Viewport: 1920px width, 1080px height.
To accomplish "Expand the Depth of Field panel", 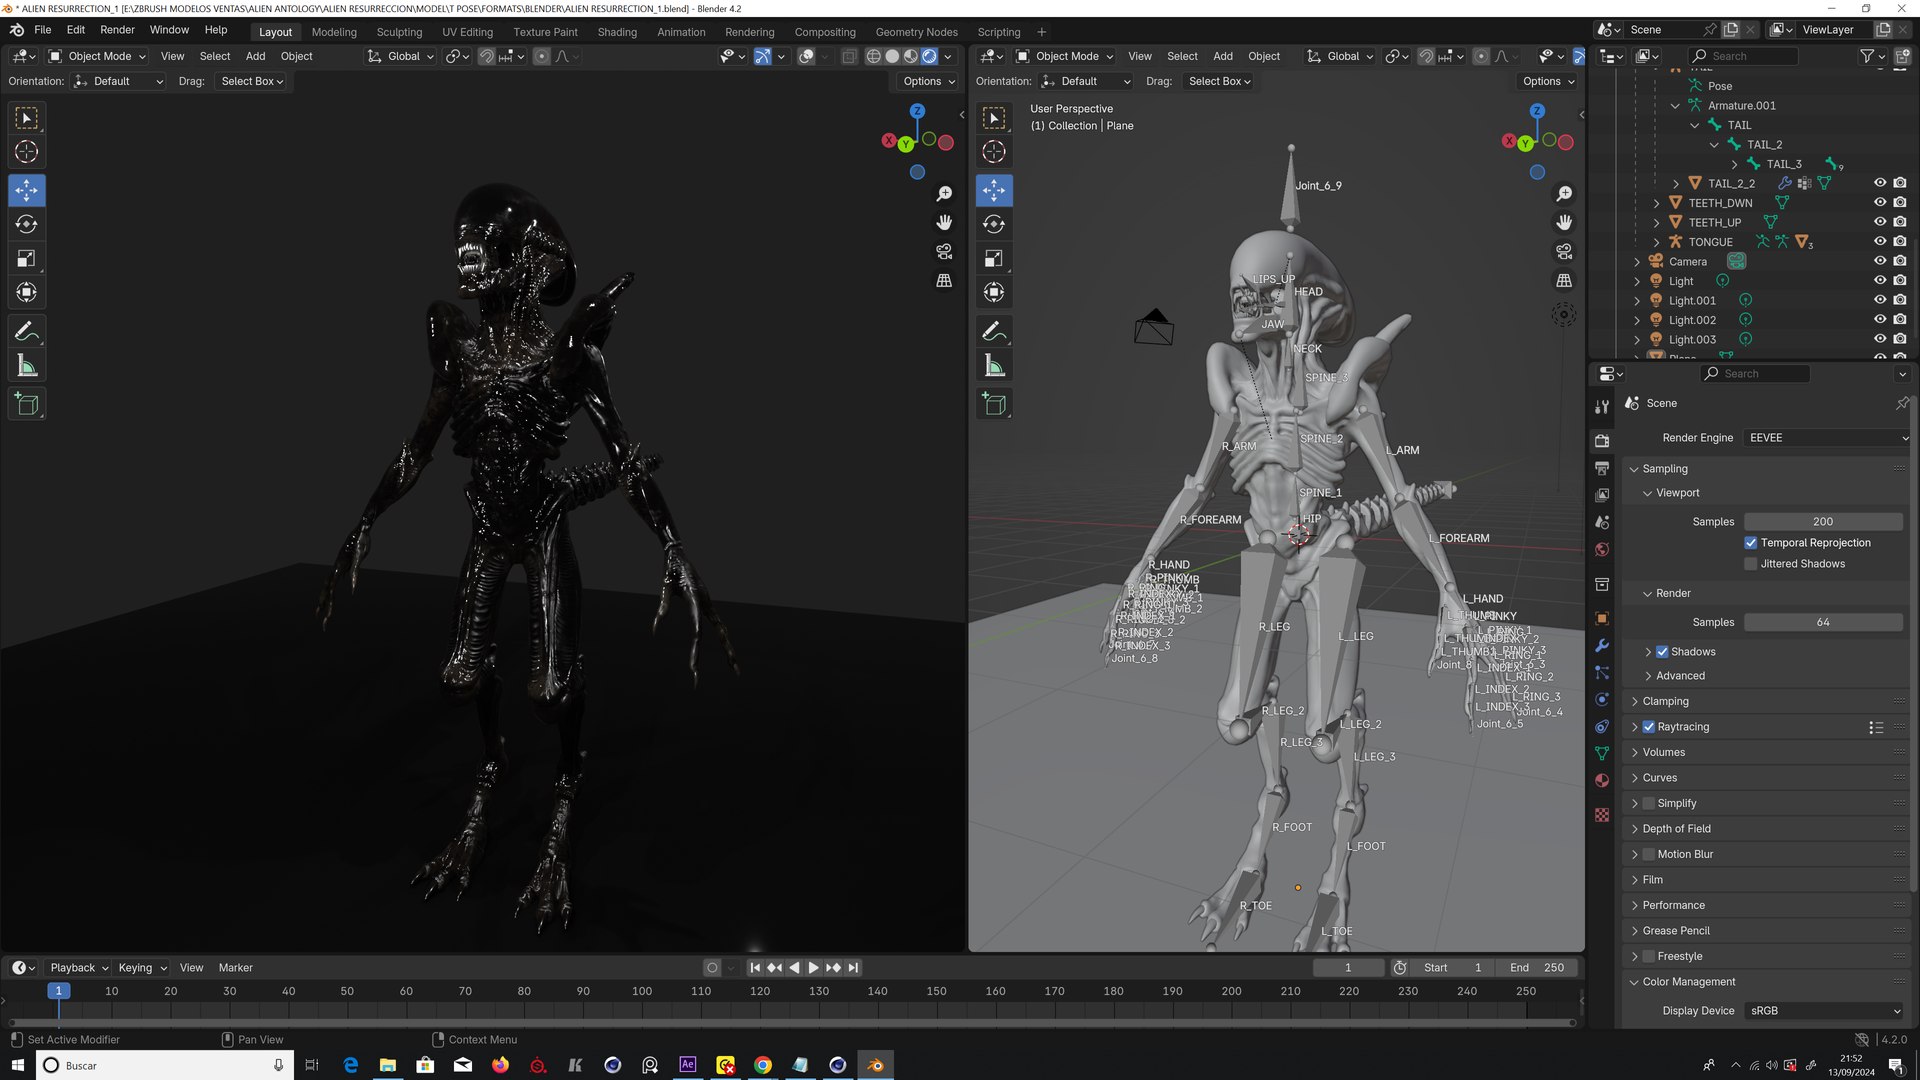I will point(1676,829).
